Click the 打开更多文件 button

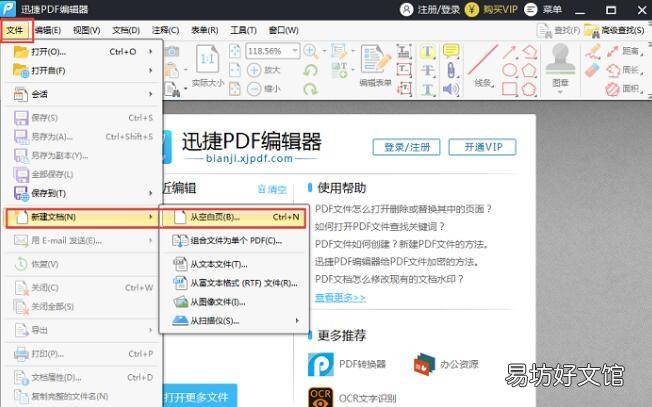[x=200, y=396]
